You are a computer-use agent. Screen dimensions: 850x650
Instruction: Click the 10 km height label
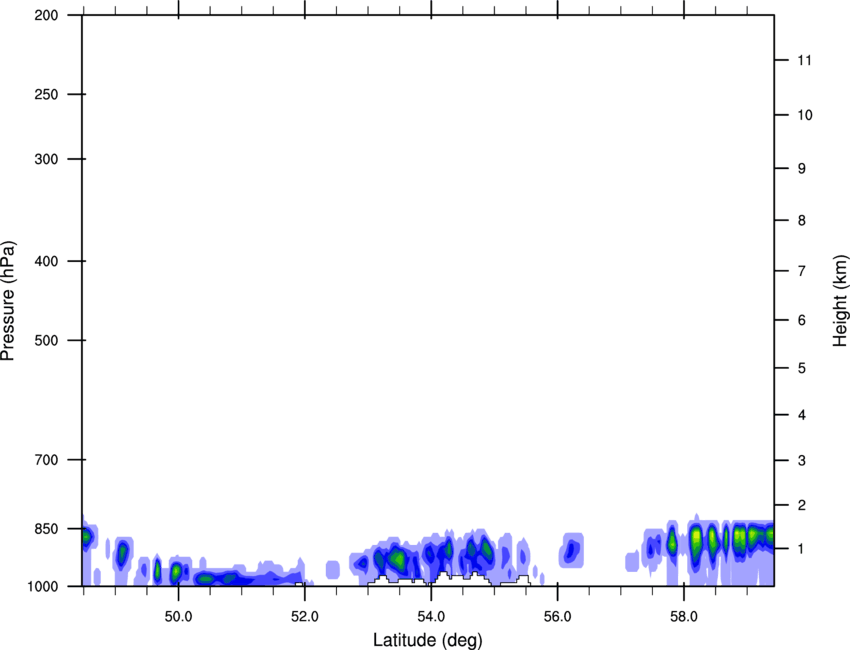click(805, 115)
